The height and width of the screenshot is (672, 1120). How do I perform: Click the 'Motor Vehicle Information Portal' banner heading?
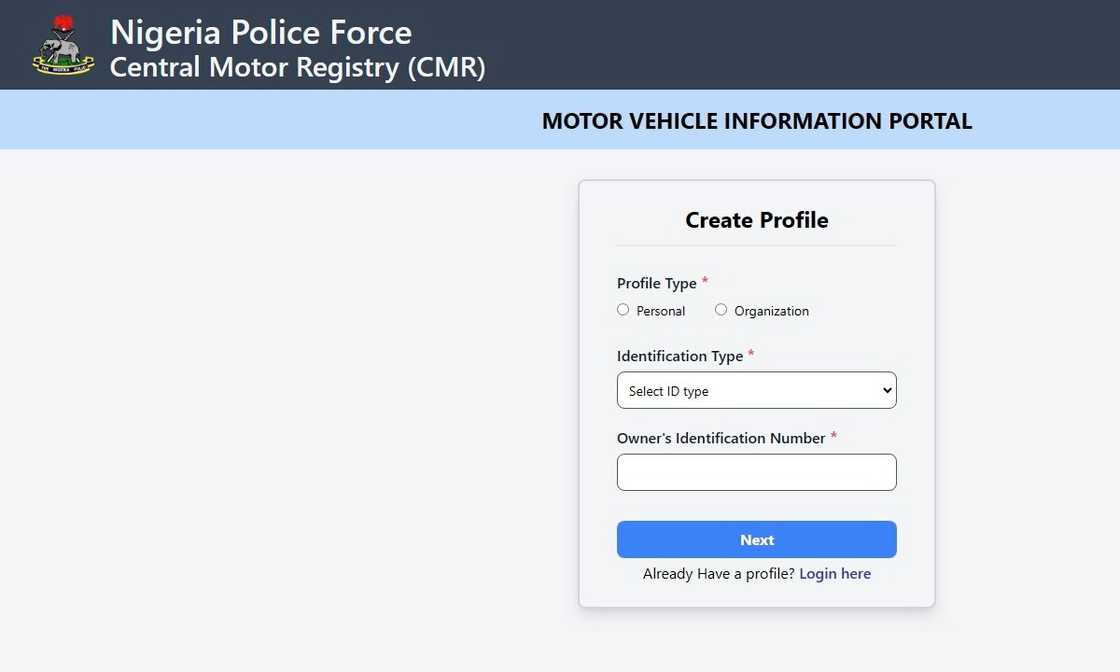pos(756,121)
